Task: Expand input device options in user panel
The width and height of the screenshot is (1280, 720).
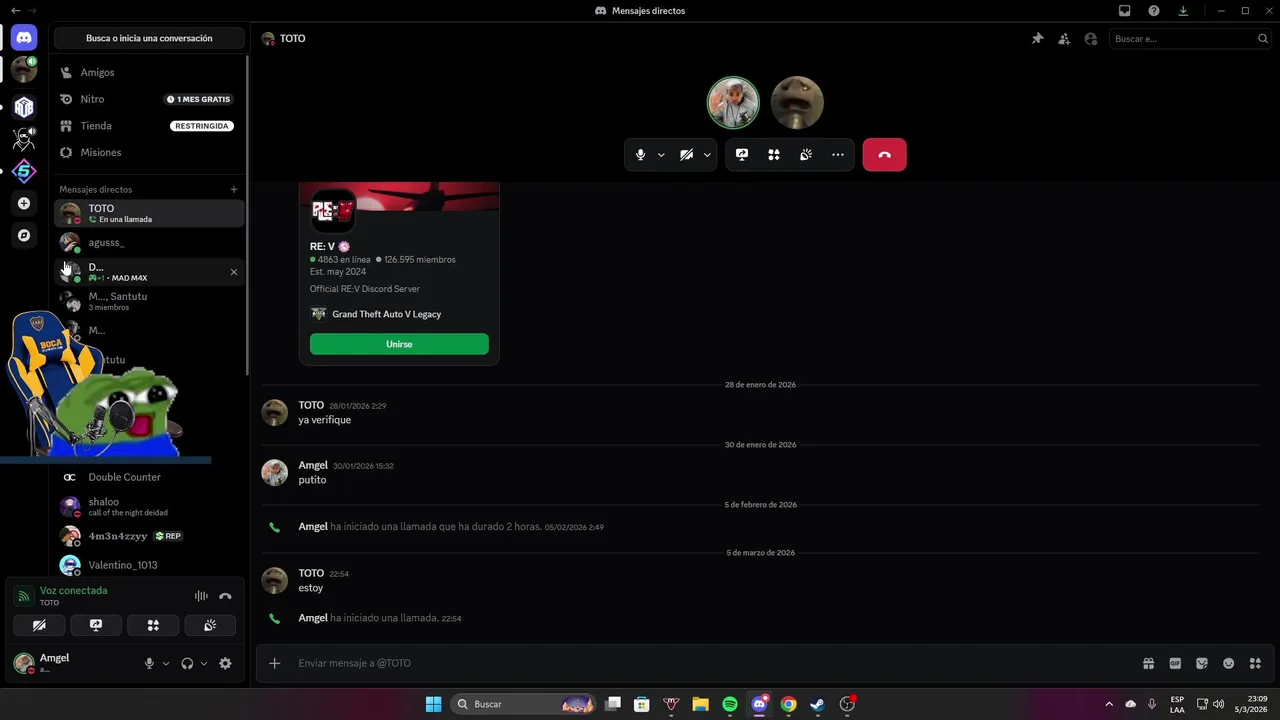Action: pyautogui.click(x=166, y=663)
